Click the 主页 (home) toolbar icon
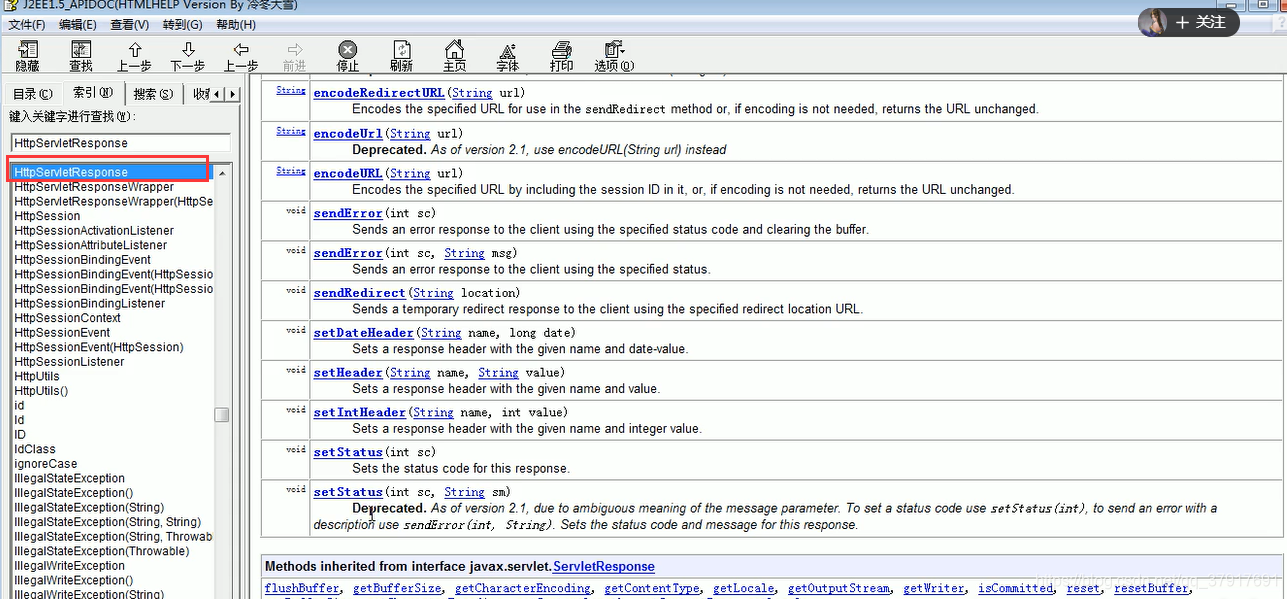 click(x=454, y=56)
